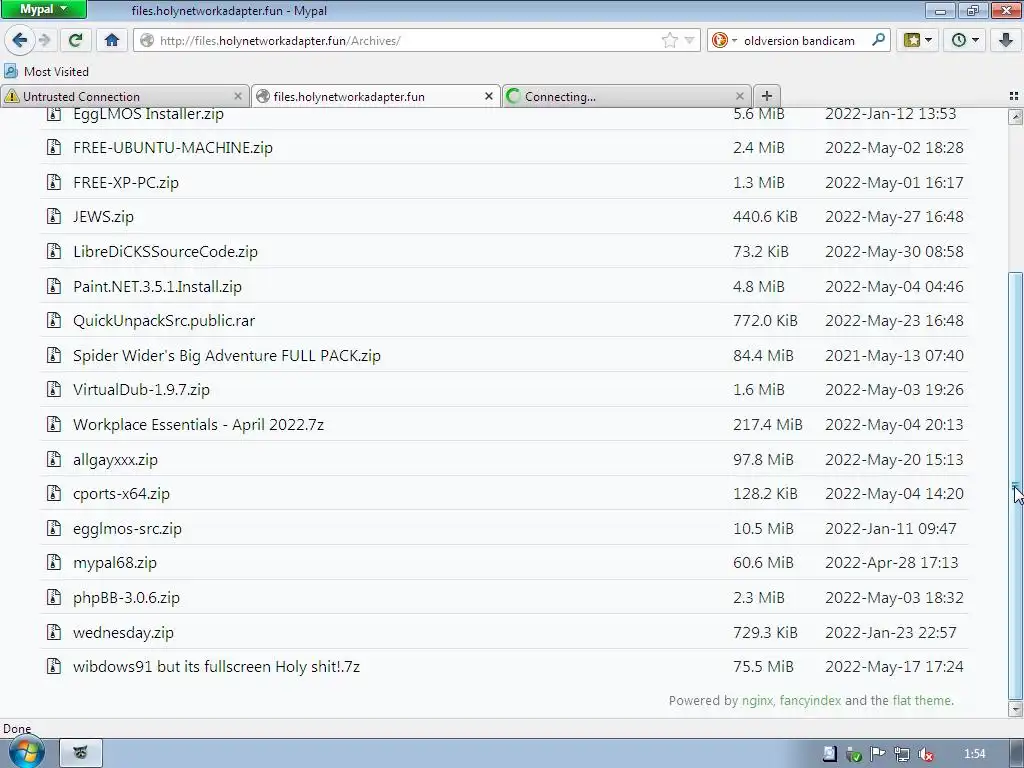The image size is (1024, 768).
Task: Click archive icon beside QuickUnpackSrc.public.rar
Action: point(54,320)
